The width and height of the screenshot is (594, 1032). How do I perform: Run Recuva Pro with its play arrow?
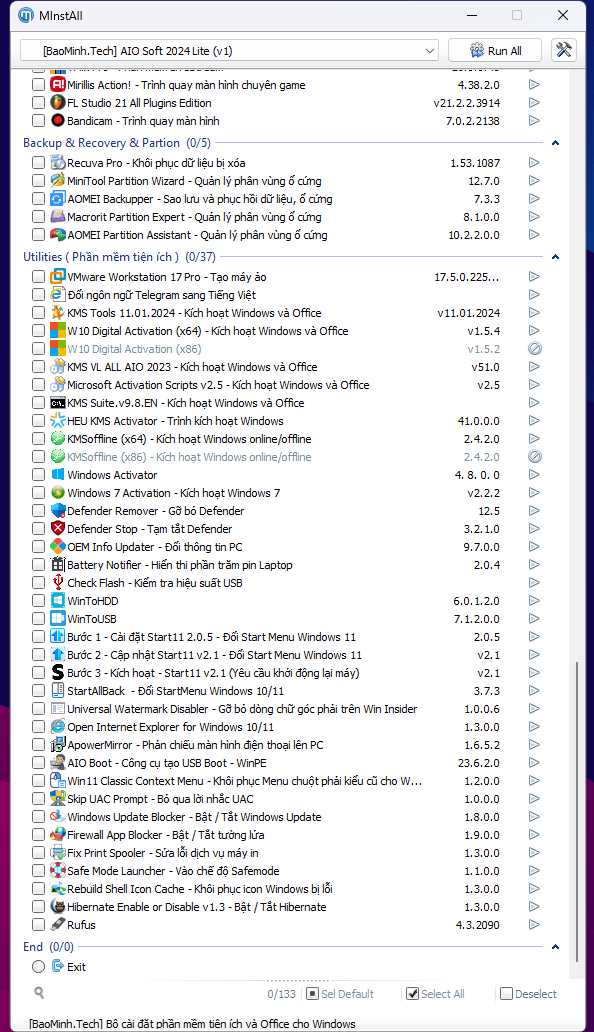(534, 163)
